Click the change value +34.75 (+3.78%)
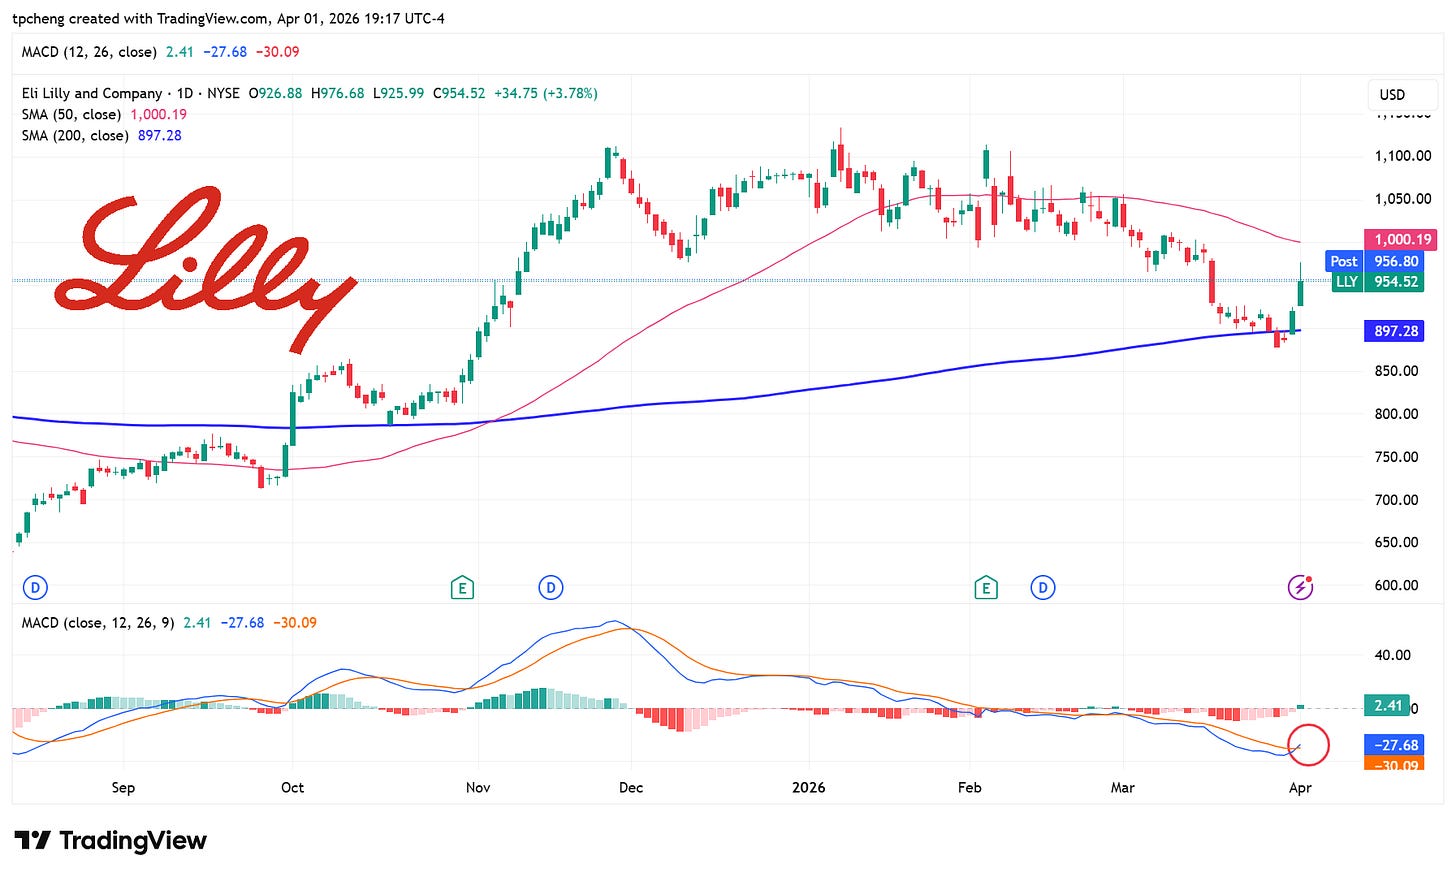This screenshot has width=1456, height=877. 546,93
